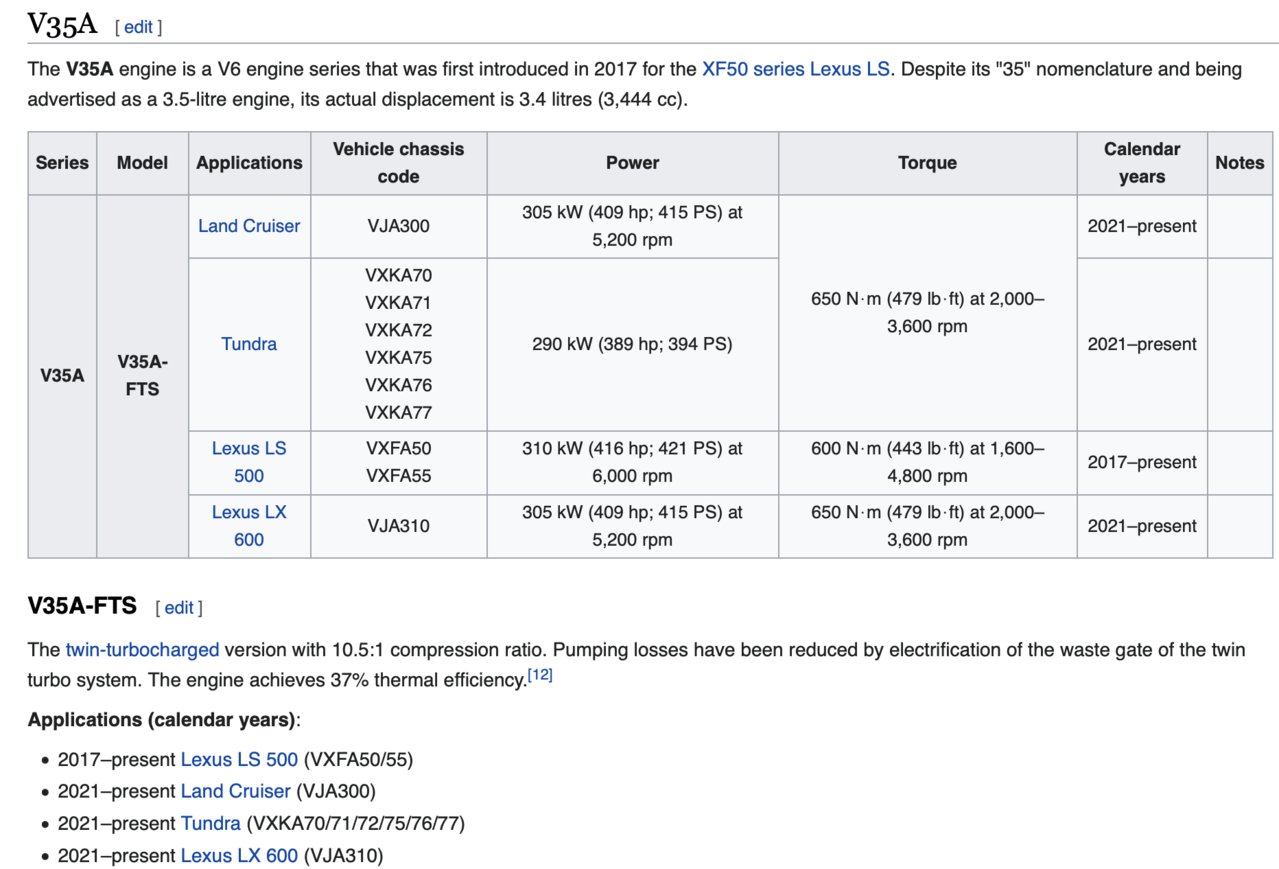Click the VXKA77 chassis code

(398, 412)
